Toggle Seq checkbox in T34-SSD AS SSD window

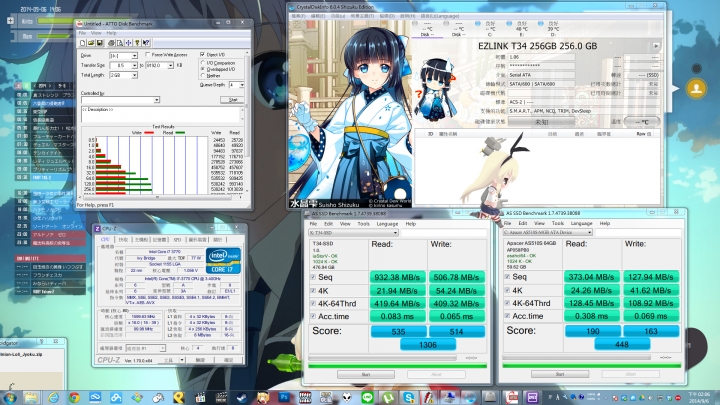tap(313, 277)
